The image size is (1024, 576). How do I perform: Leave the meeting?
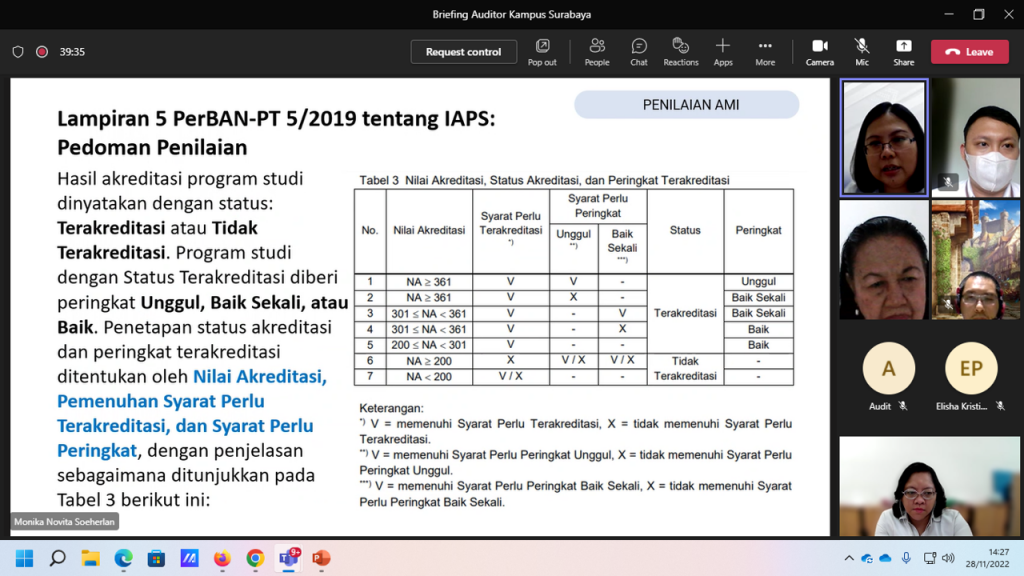click(x=969, y=52)
